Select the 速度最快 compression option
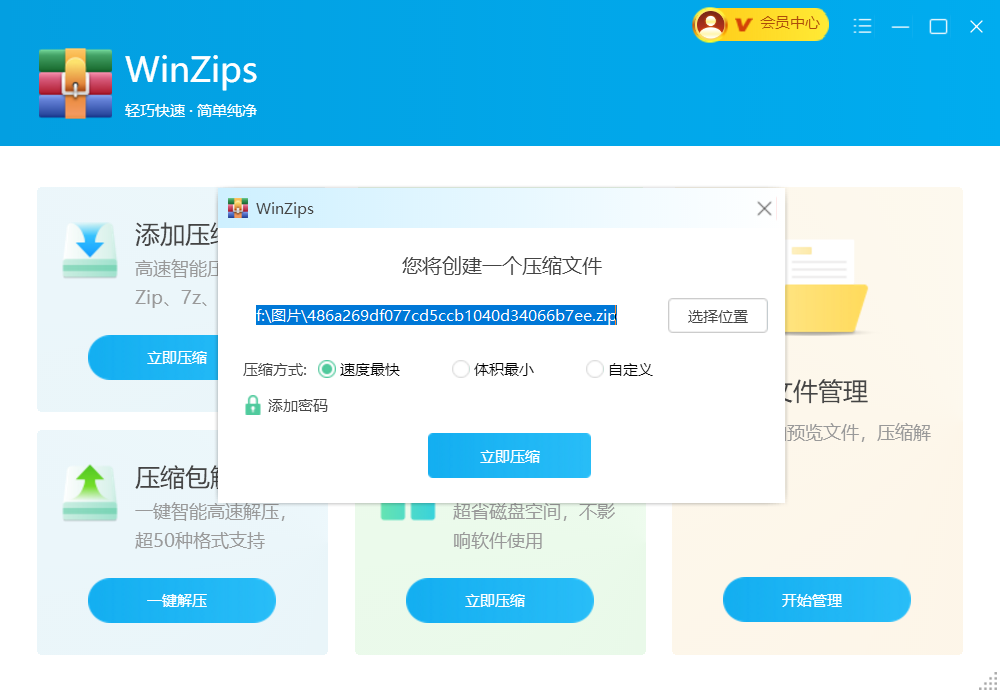 (x=327, y=369)
